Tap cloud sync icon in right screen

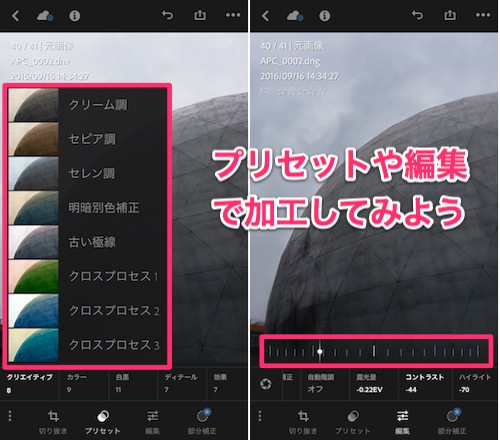pyautogui.click(x=295, y=16)
